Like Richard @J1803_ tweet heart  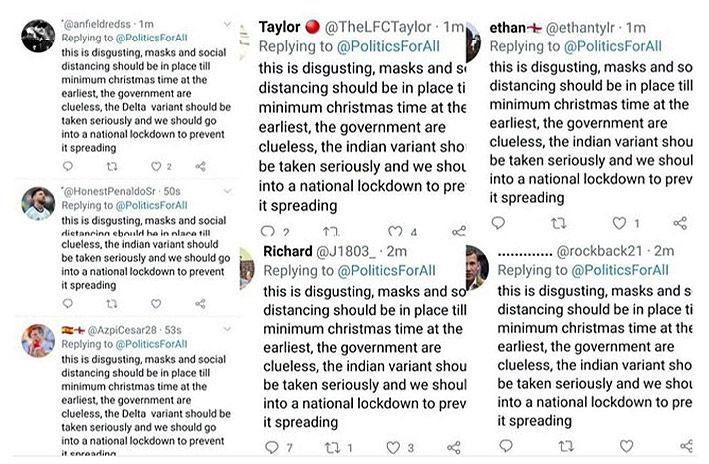(x=393, y=448)
